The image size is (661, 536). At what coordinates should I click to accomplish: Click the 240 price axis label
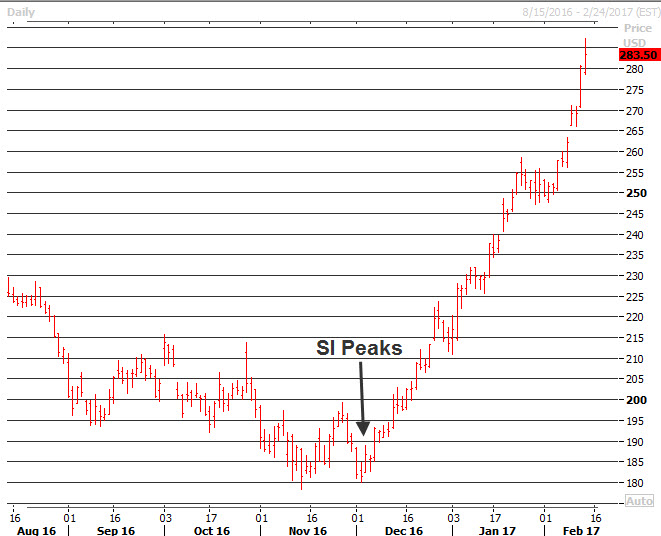click(x=634, y=235)
